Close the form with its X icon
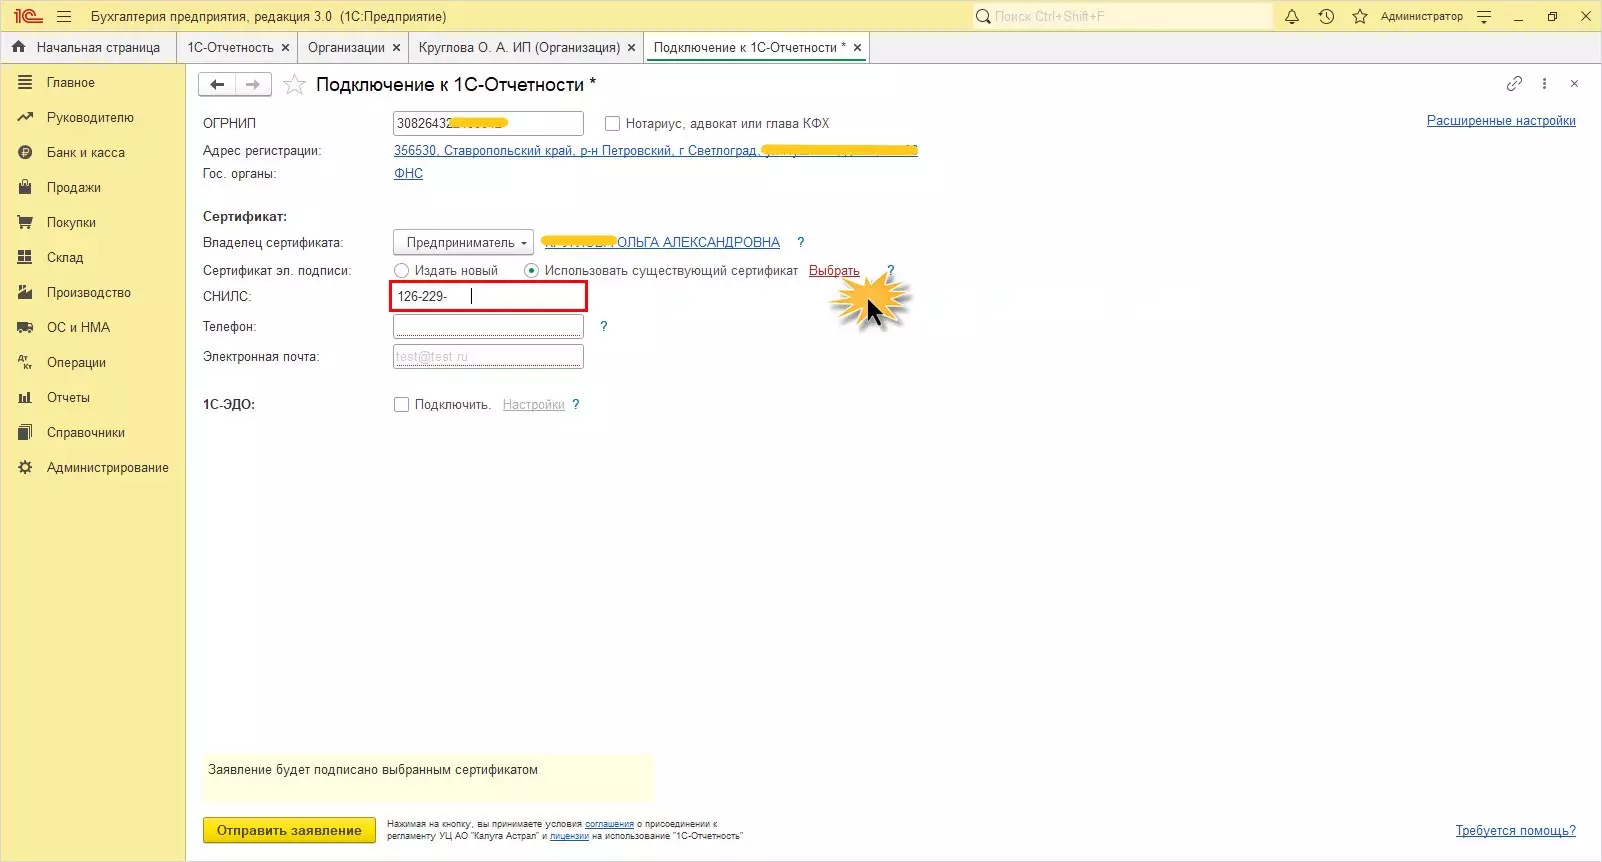 click(x=1574, y=84)
